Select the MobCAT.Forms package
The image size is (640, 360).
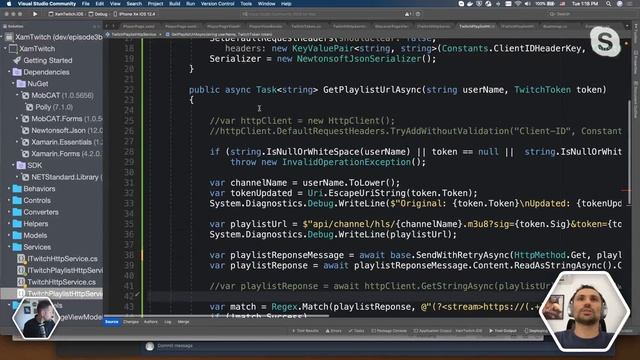coord(62,119)
